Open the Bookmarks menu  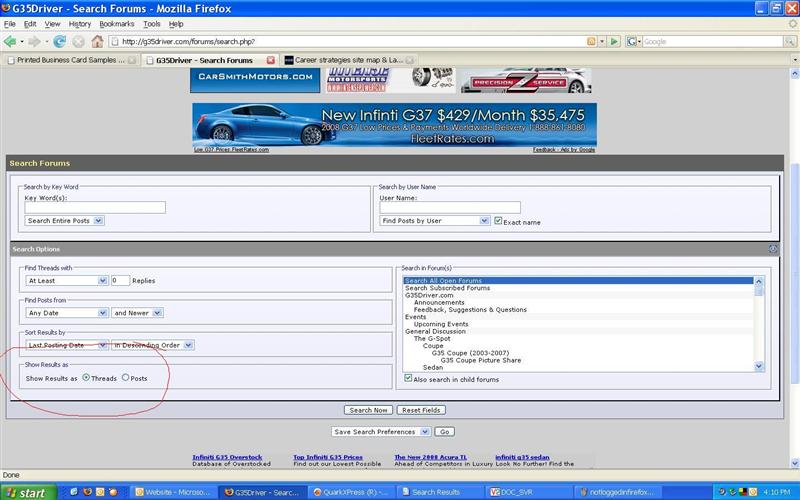116,23
